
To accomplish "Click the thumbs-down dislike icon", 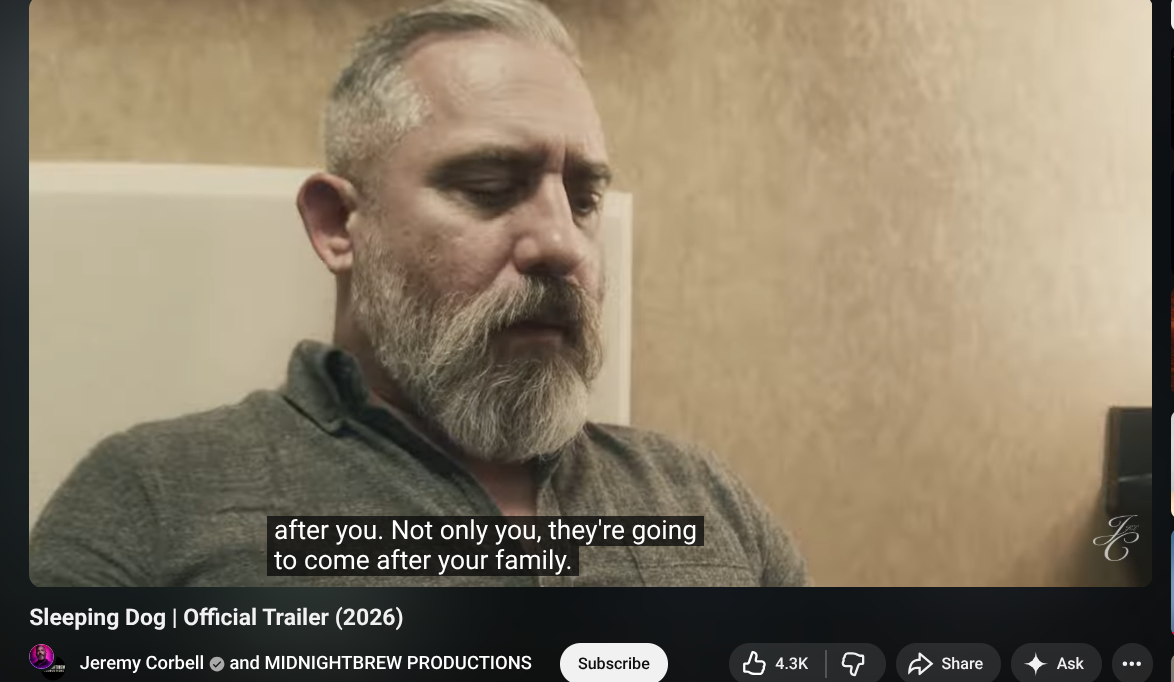I will pyautogui.click(x=853, y=663).
